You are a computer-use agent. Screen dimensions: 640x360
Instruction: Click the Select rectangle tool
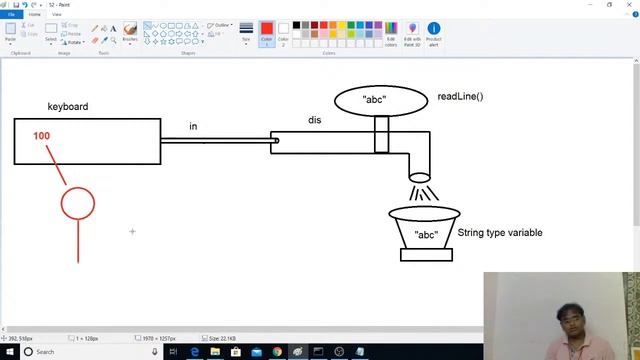(x=51, y=29)
